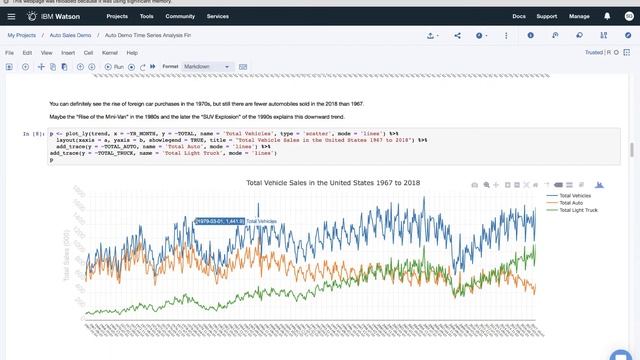Enable compare data on hover
Viewport: 640px width, 360px height.
click(569, 185)
